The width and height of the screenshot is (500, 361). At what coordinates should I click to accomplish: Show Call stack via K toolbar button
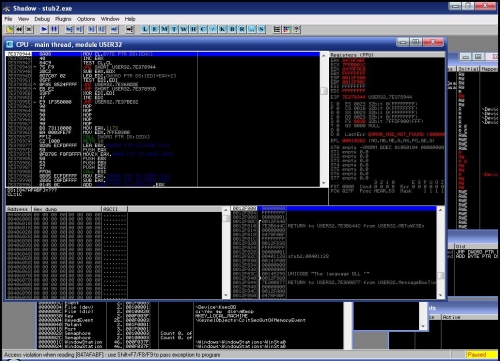(223, 29)
